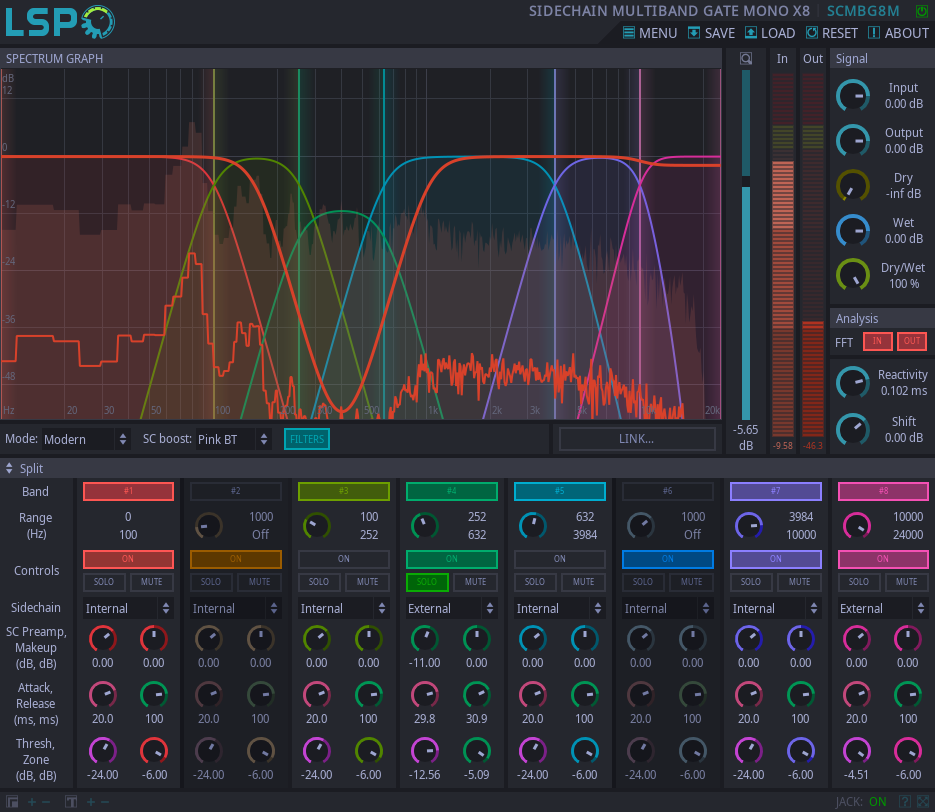Toggle band #2 ON switch
Viewport: 935px width, 812px height.
236,559
